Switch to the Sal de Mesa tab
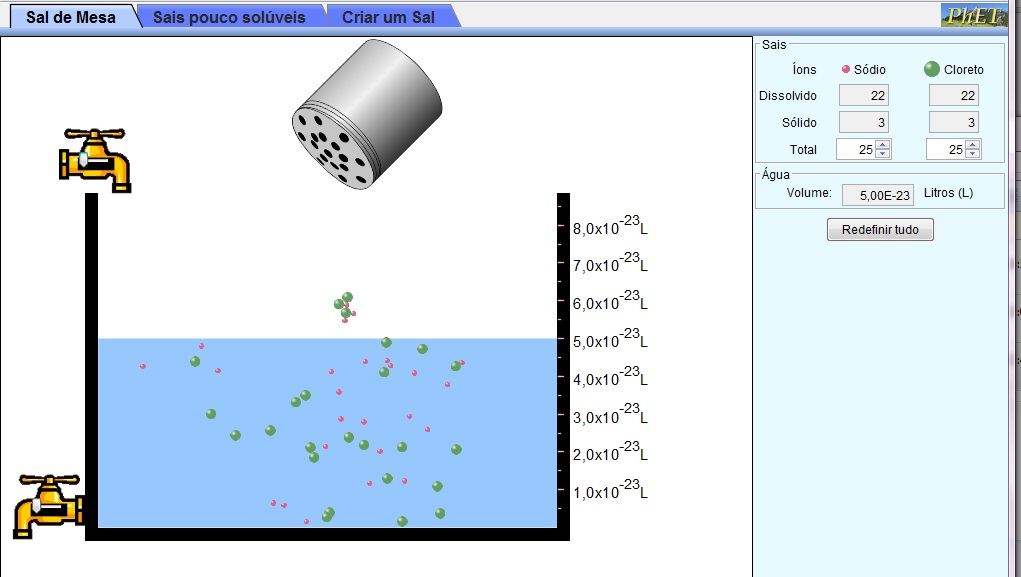Viewport: 1021px width, 577px height. [x=70, y=17]
